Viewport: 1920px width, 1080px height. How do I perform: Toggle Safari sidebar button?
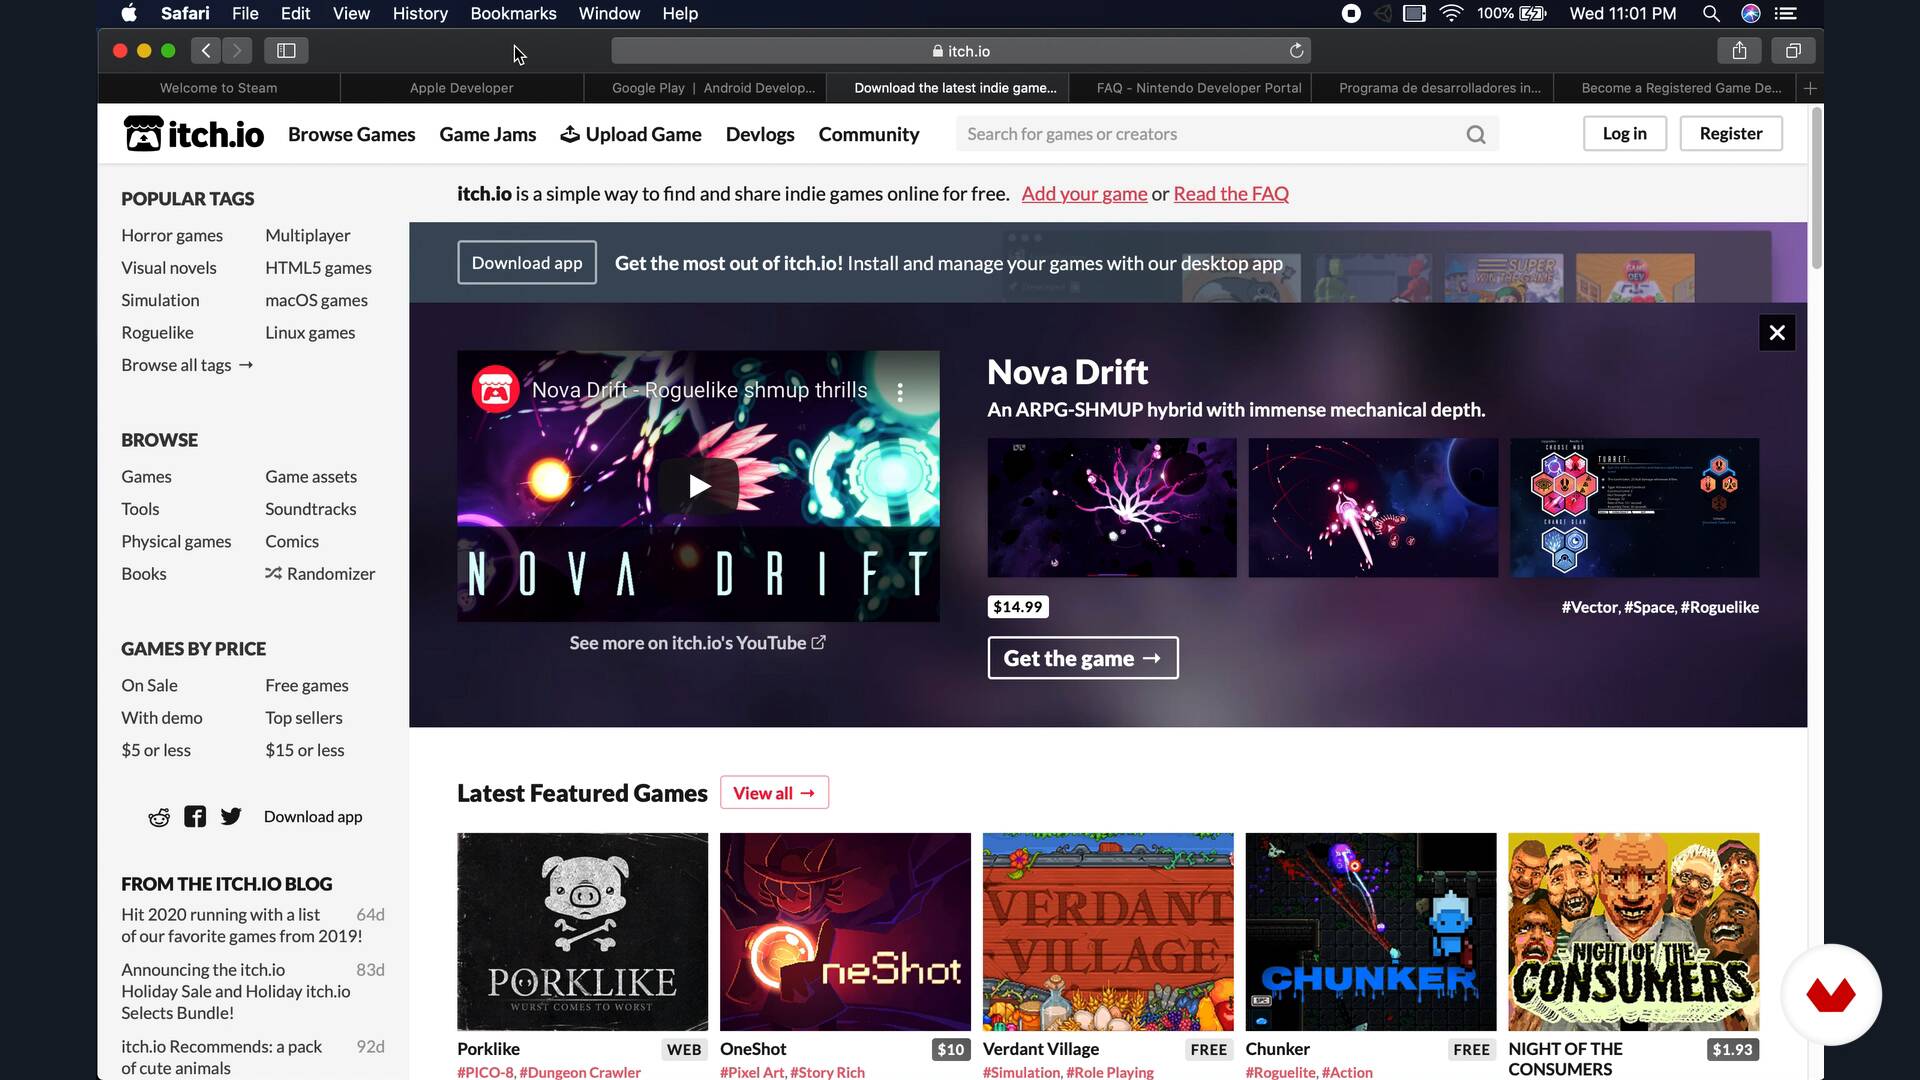286,50
